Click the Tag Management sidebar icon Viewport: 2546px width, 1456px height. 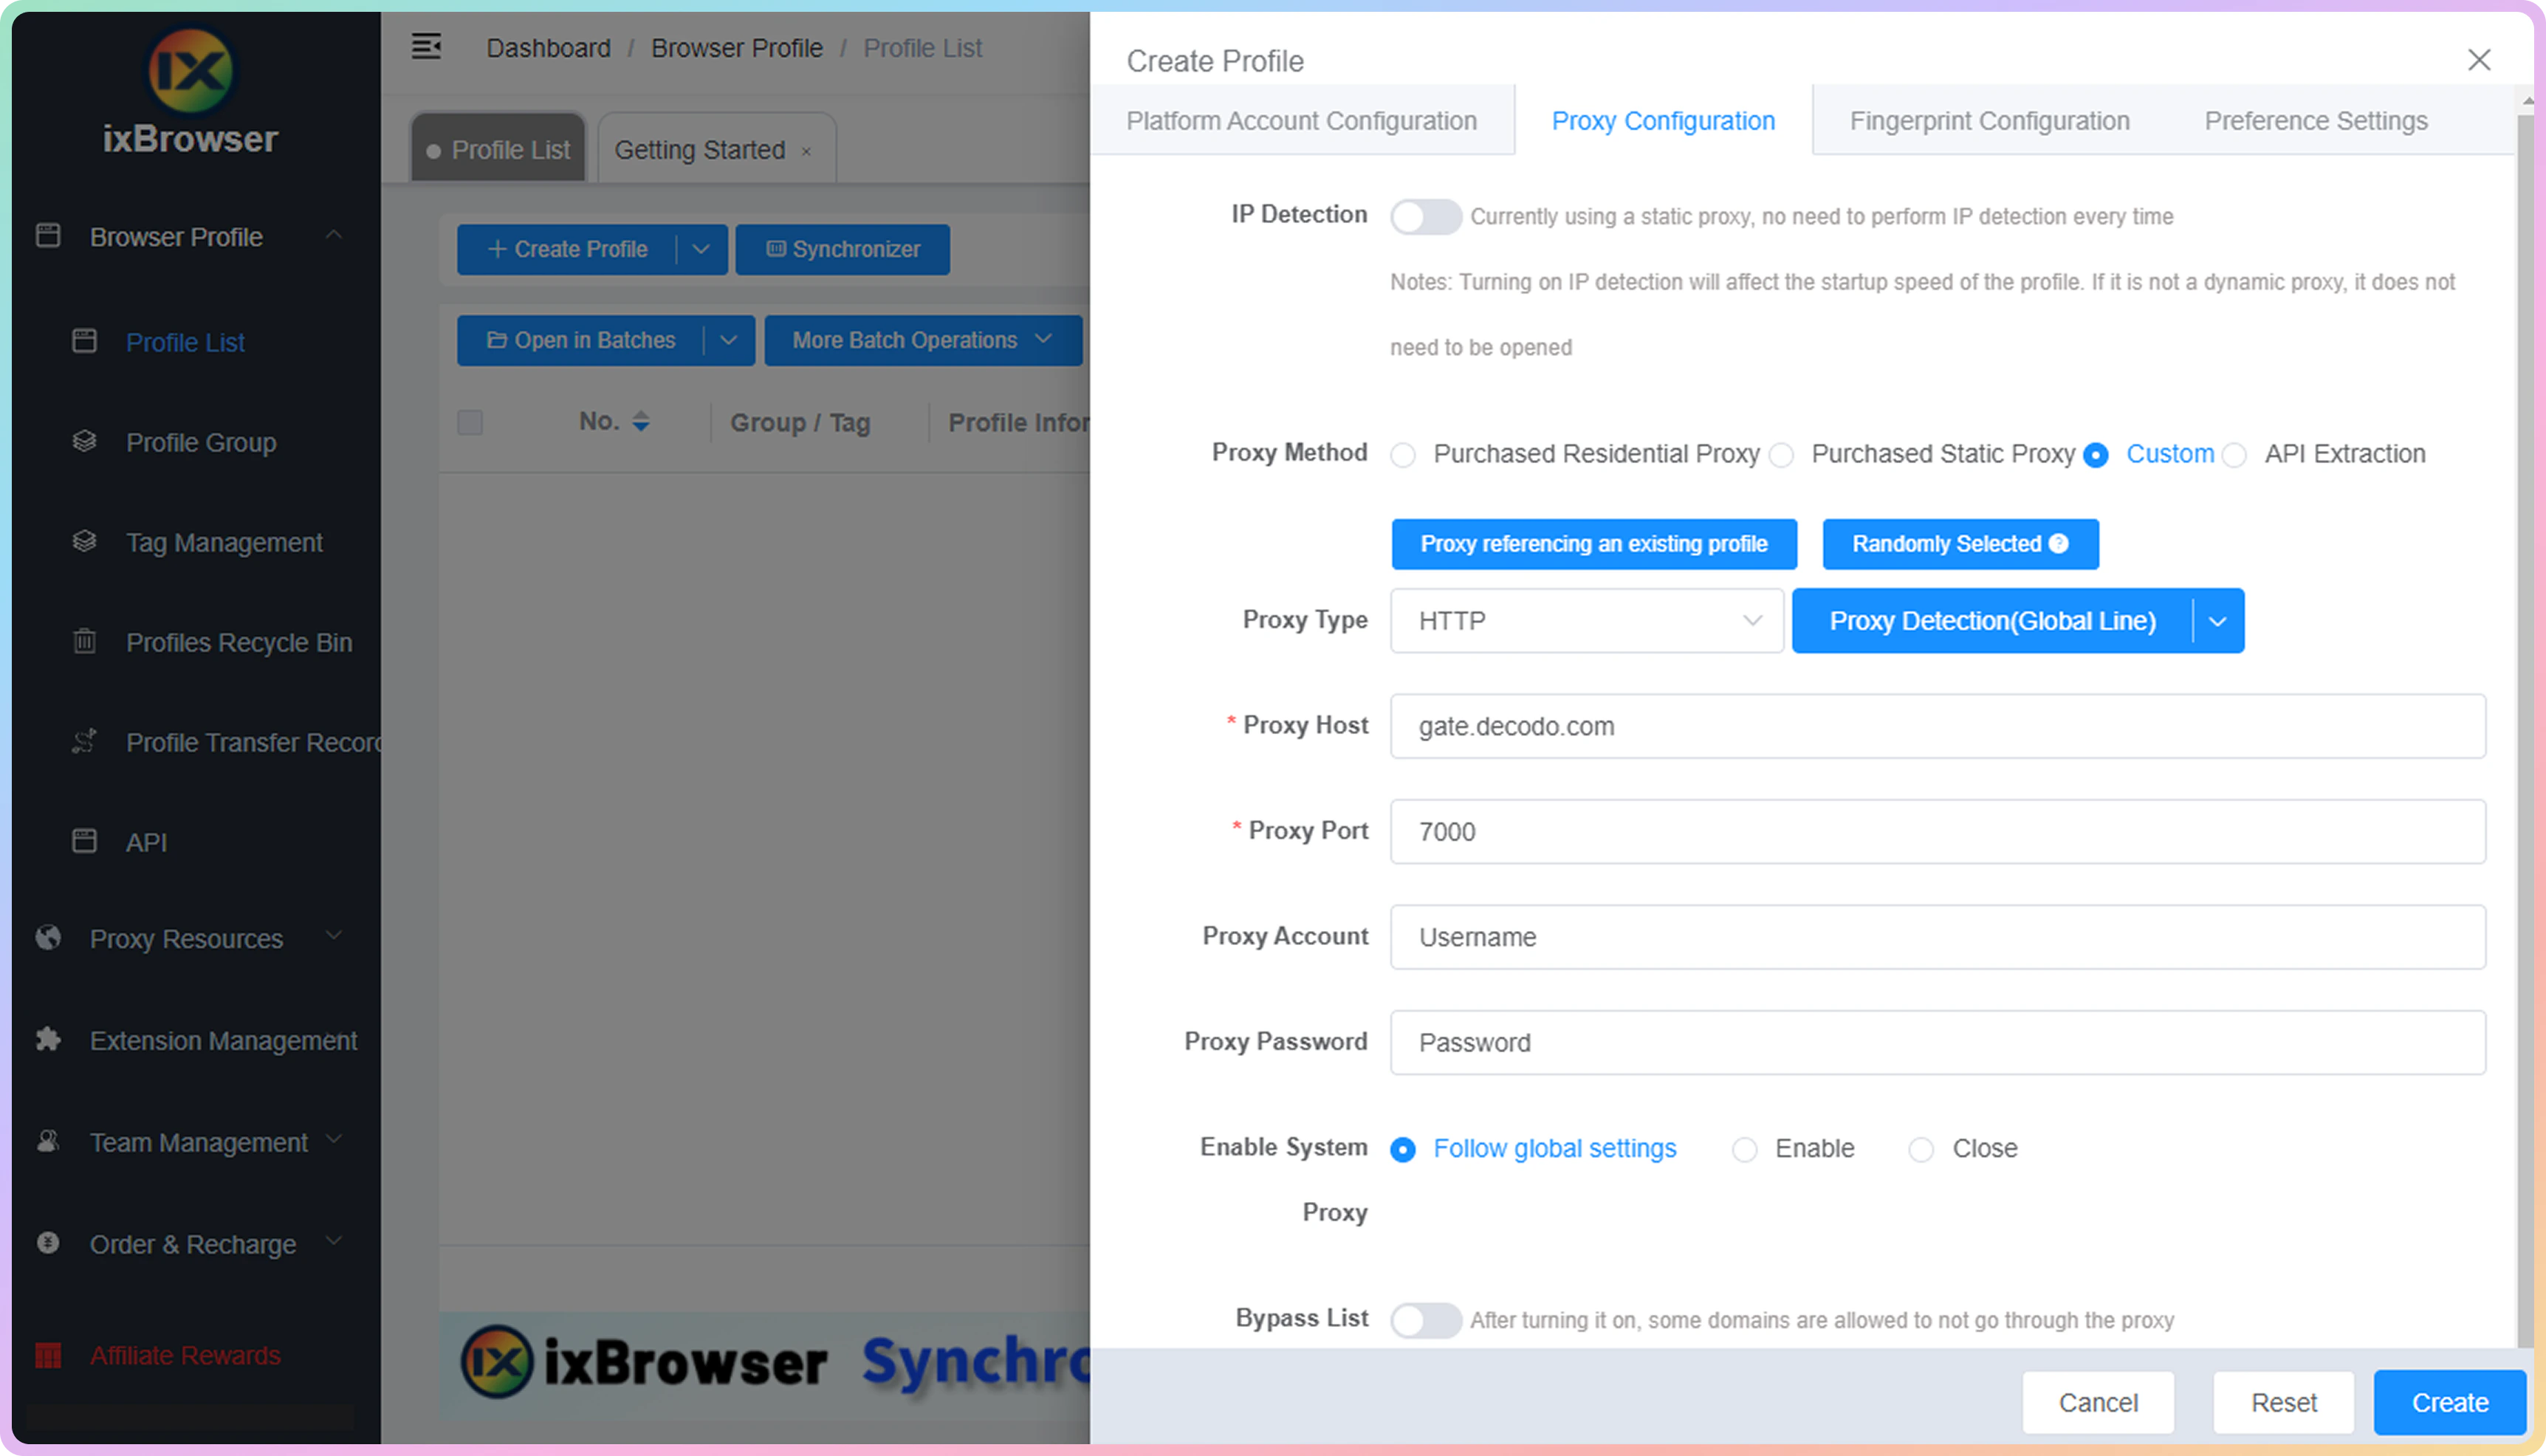coord(85,541)
